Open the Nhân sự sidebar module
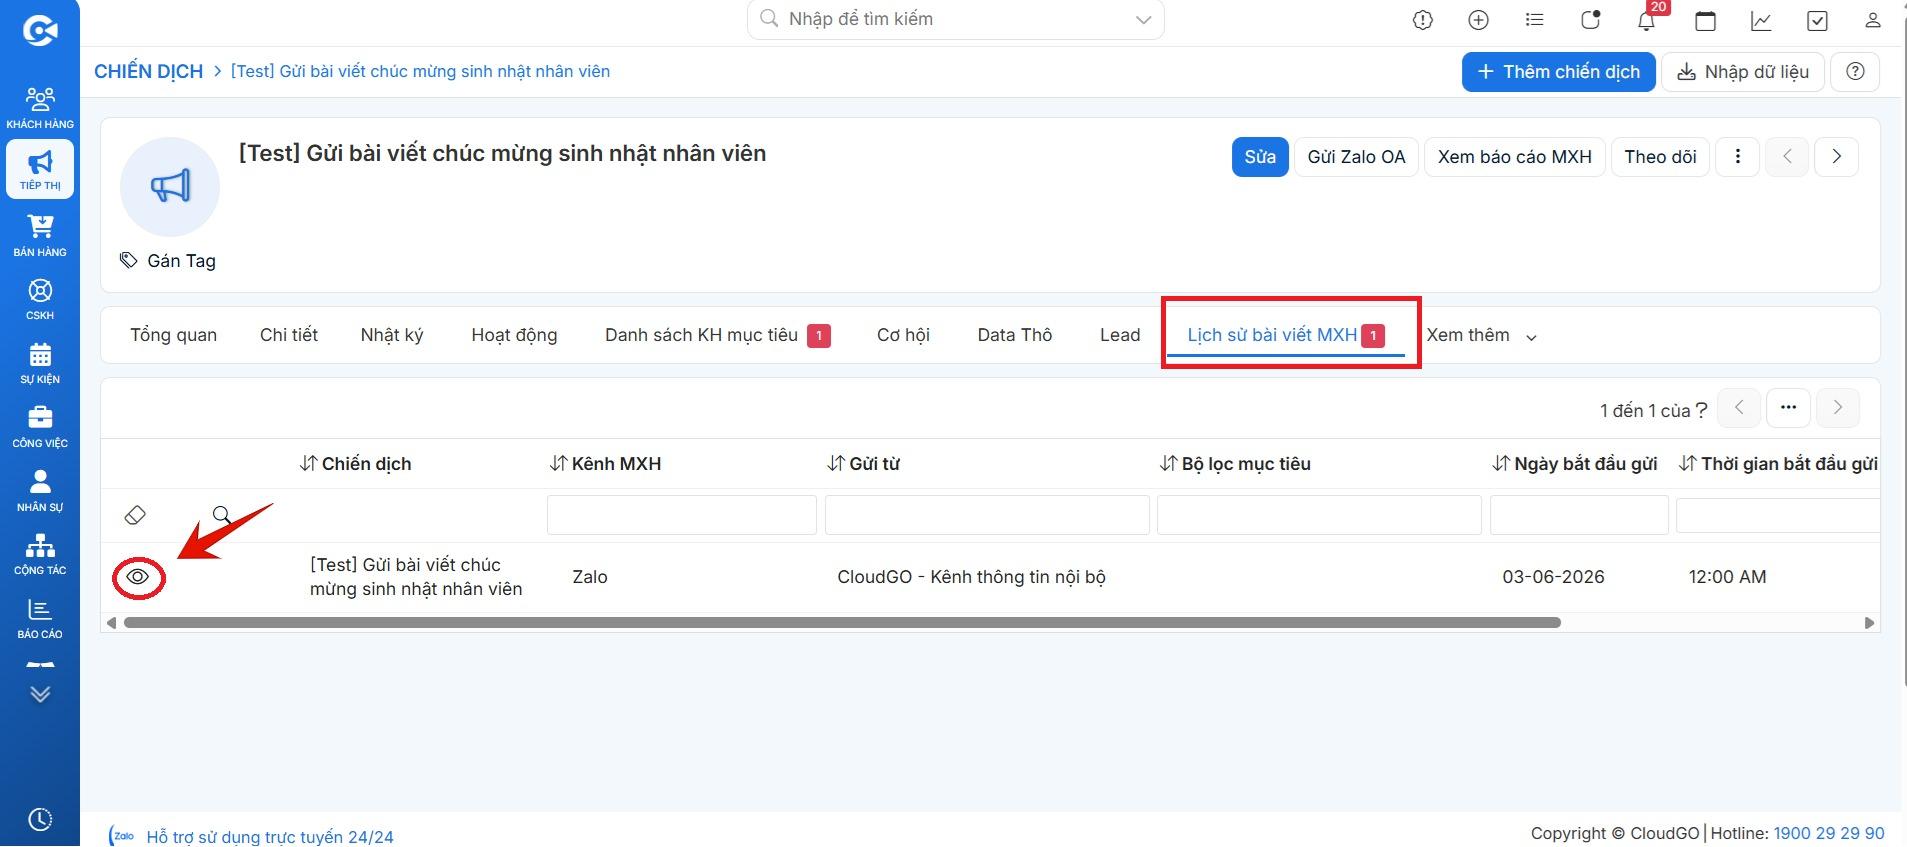1907x847 pixels. click(x=40, y=491)
